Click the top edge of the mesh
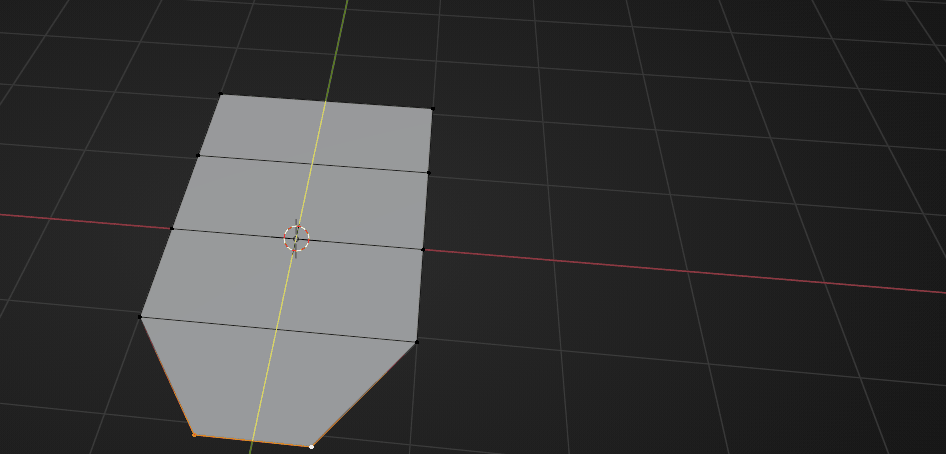This screenshot has height=454, width=946. [x=326, y=101]
